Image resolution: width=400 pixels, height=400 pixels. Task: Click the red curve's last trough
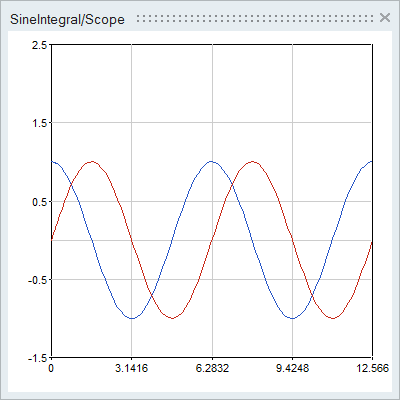(x=333, y=318)
